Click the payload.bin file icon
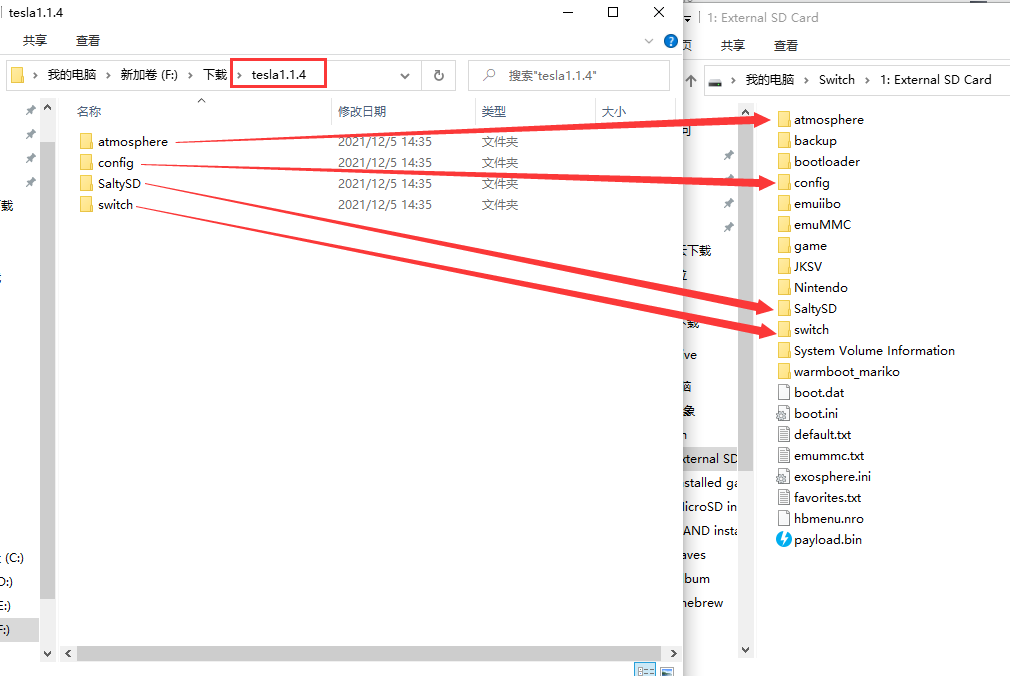 [x=784, y=540]
